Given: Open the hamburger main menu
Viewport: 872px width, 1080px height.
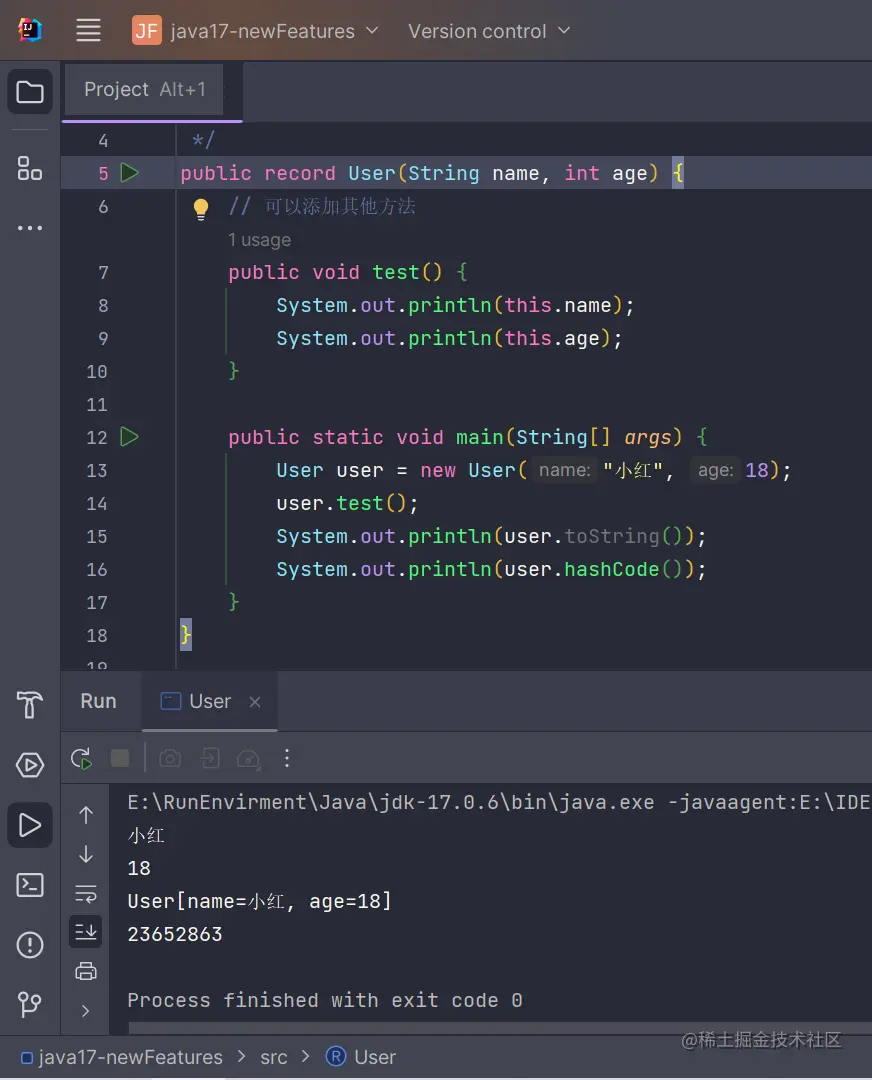Looking at the screenshot, I should point(88,30).
